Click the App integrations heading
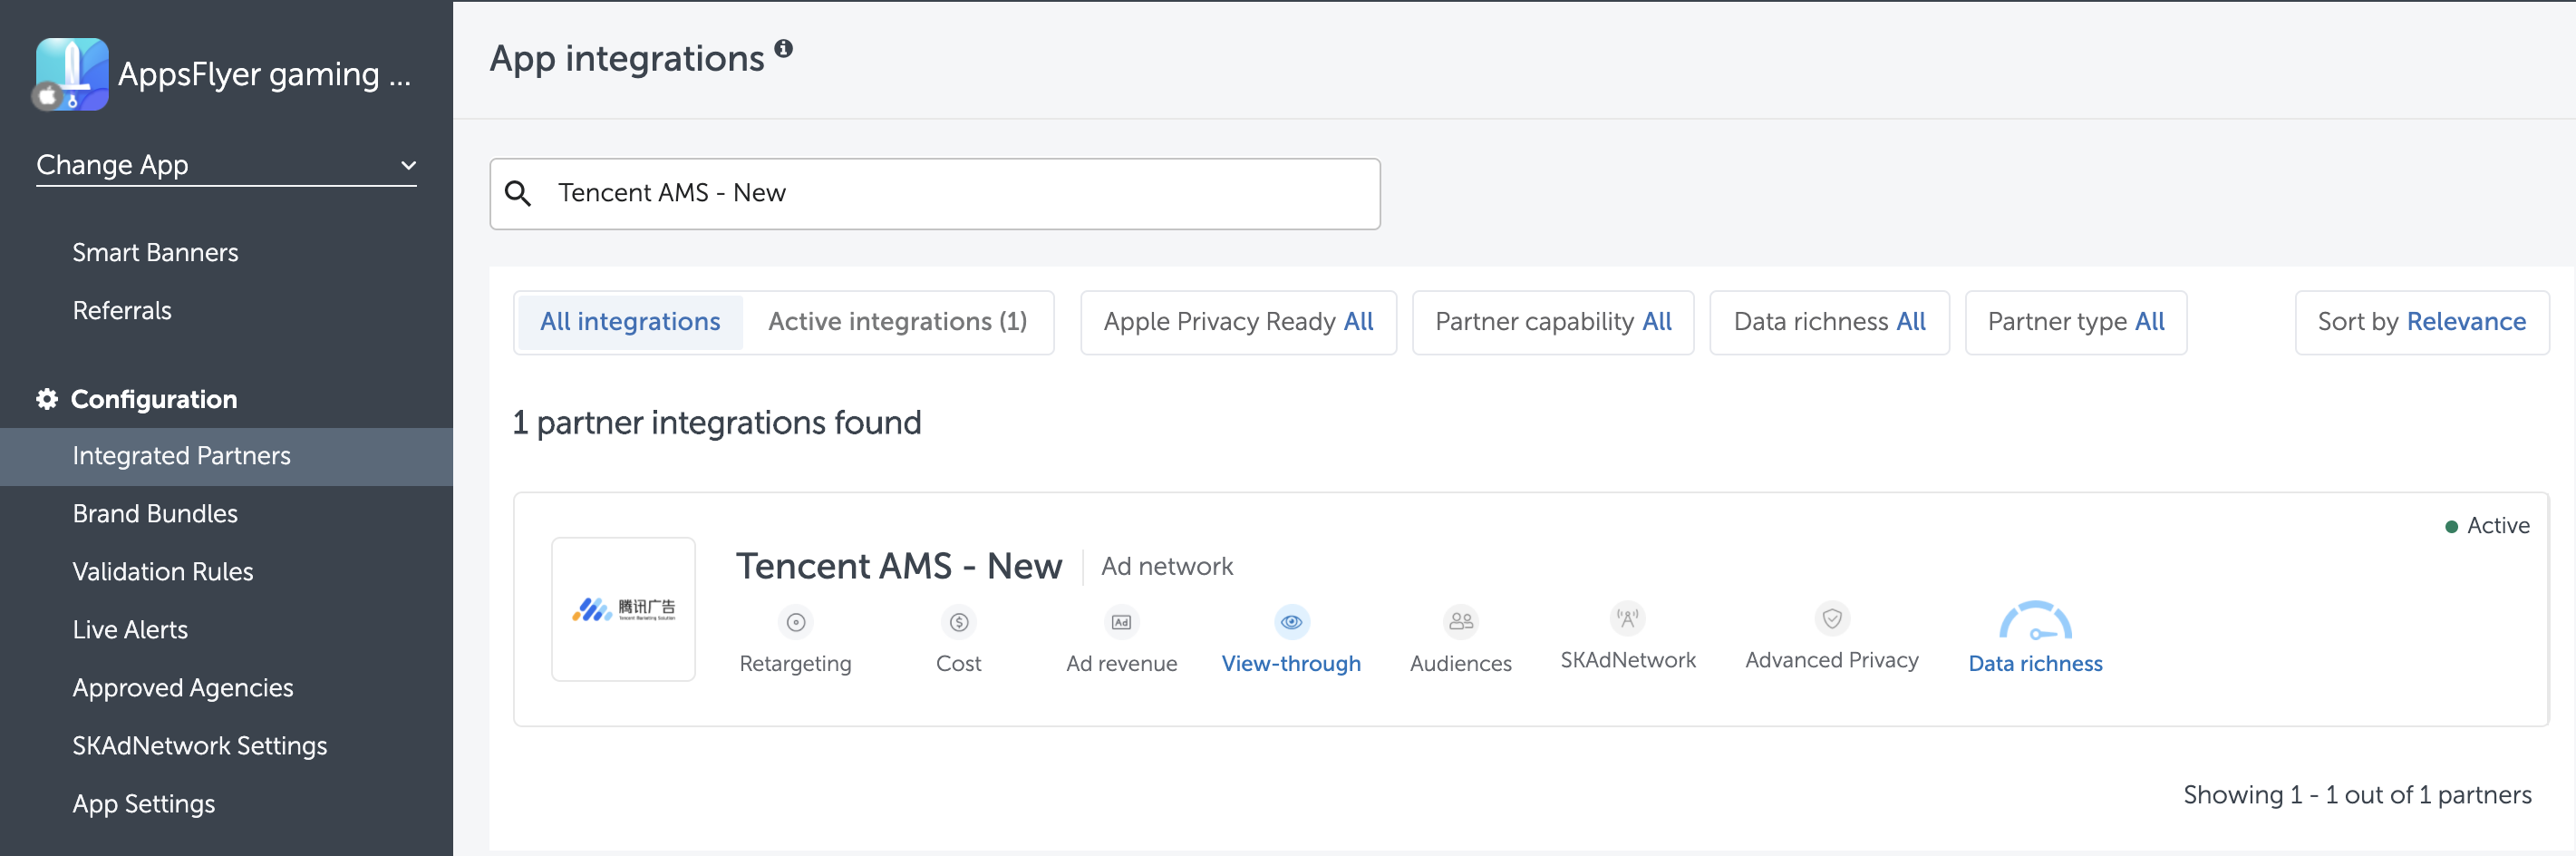 tap(627, 59)
